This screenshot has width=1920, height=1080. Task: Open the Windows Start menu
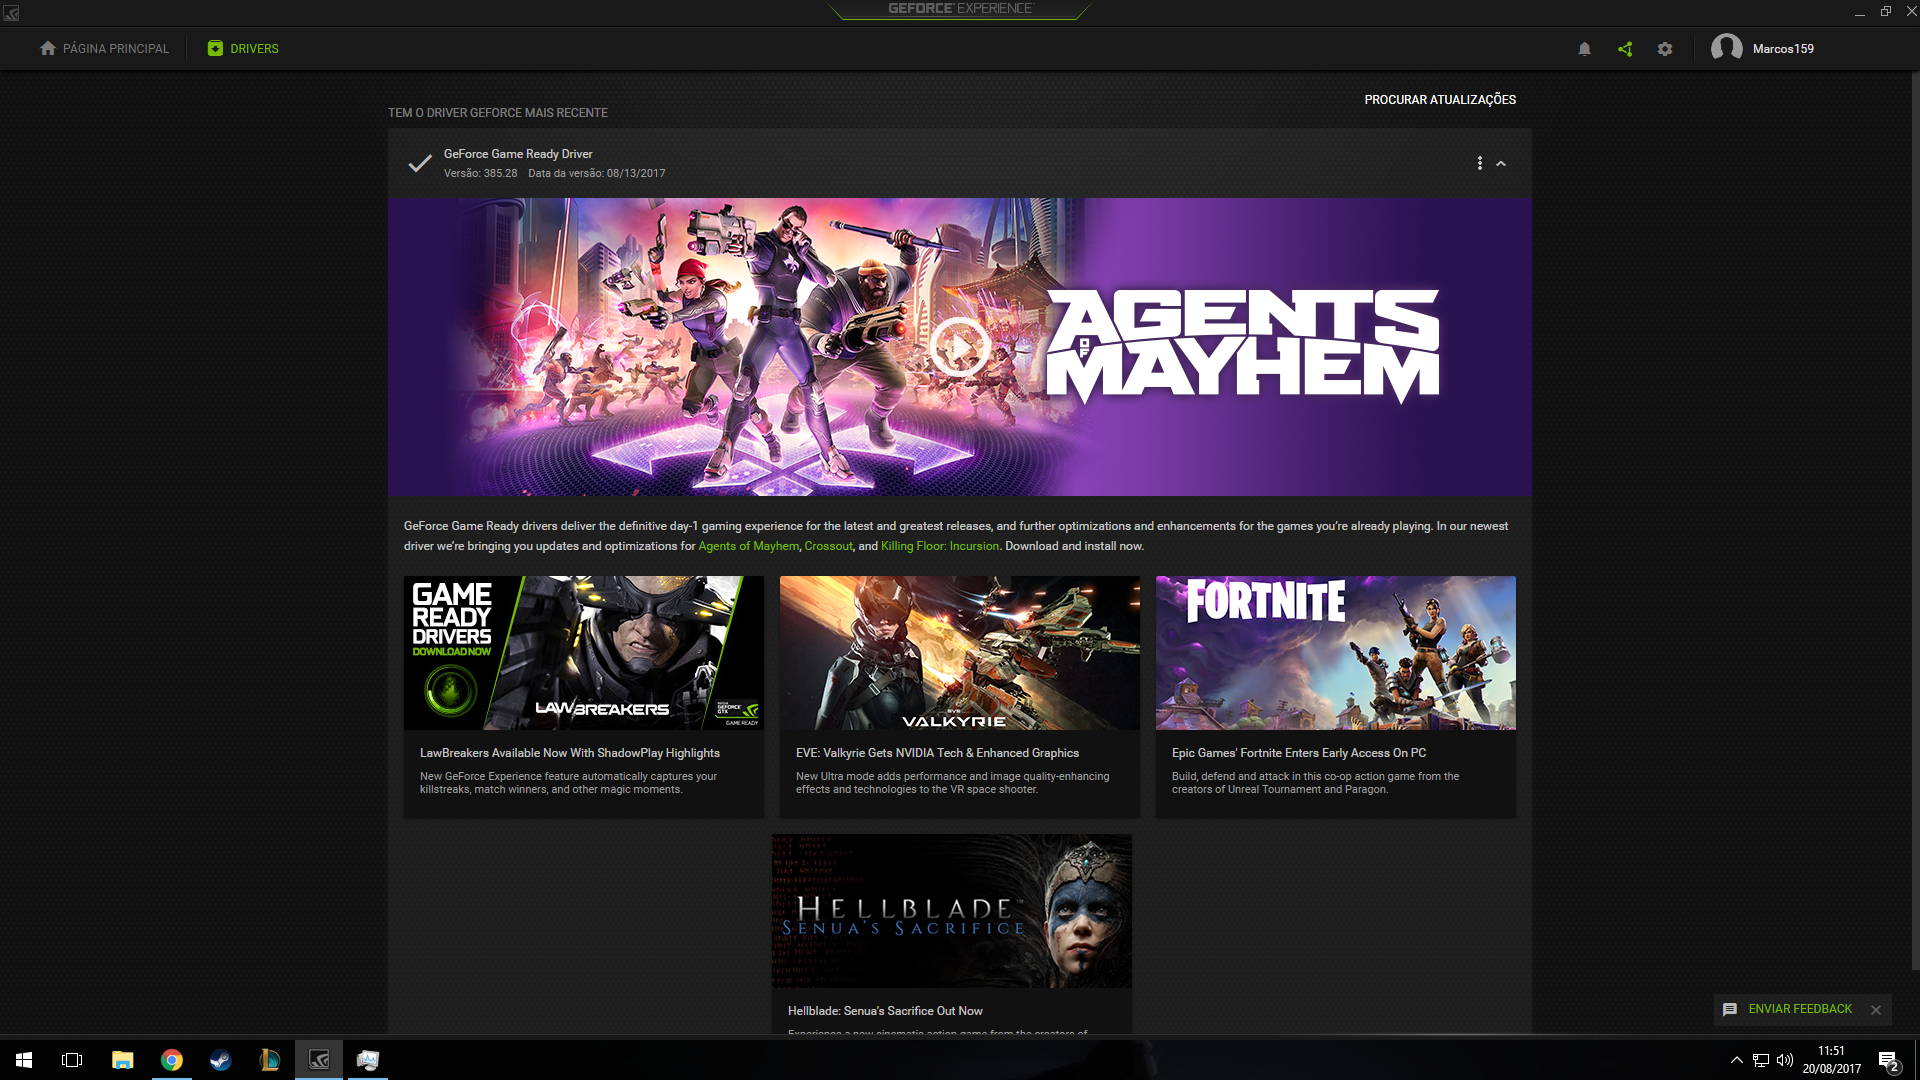(24, 1060)
